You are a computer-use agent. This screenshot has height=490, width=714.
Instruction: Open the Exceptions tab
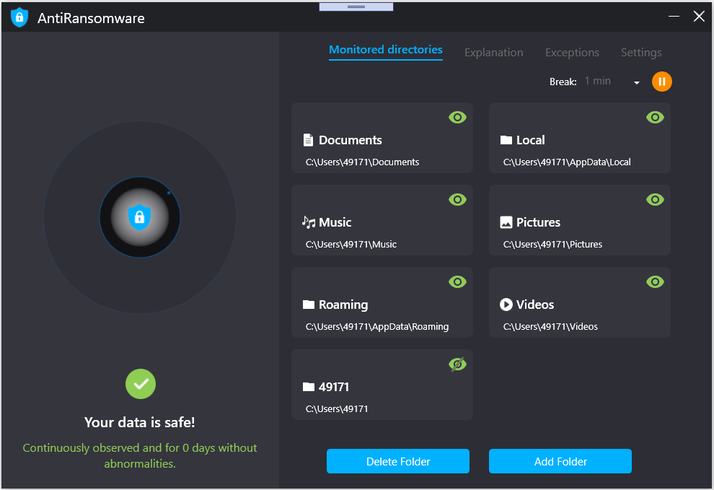point(572,52)
